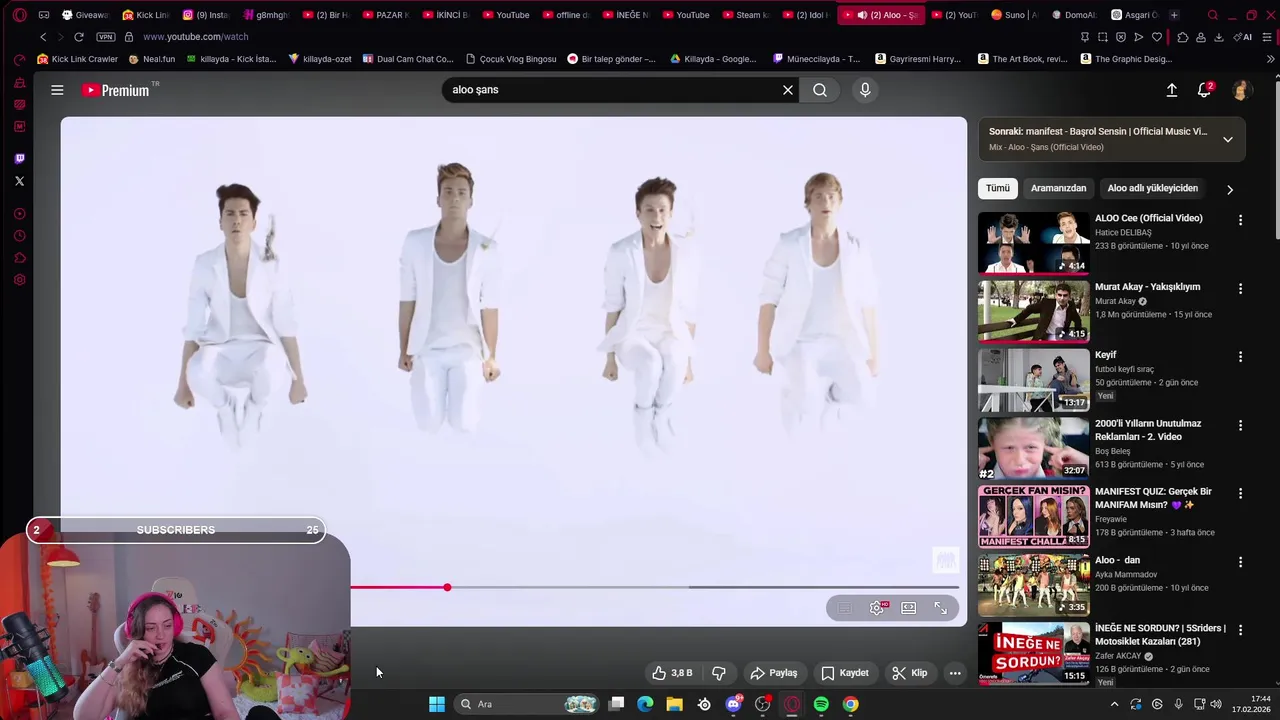Screen dimensions: 1280x720
Task: Toggle theater mode in the player
Action: (x=908, y=608)
